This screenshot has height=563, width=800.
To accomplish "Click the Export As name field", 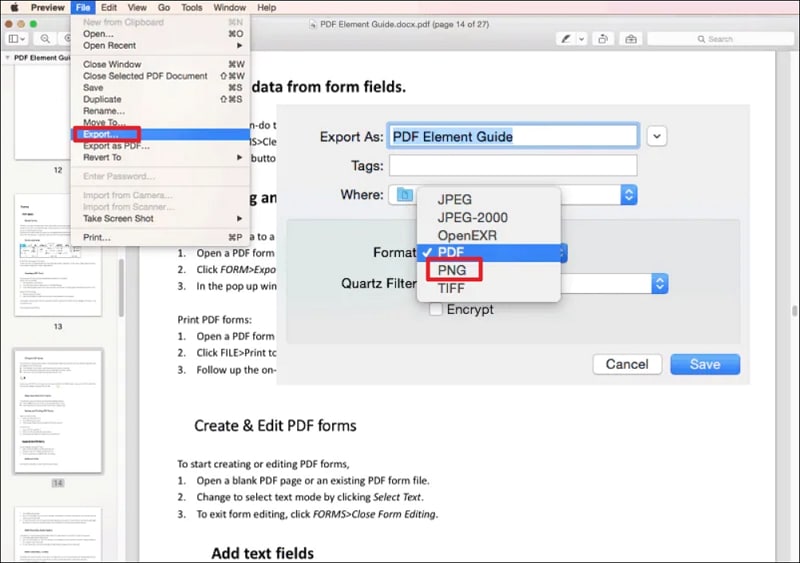I will (513, 136).
